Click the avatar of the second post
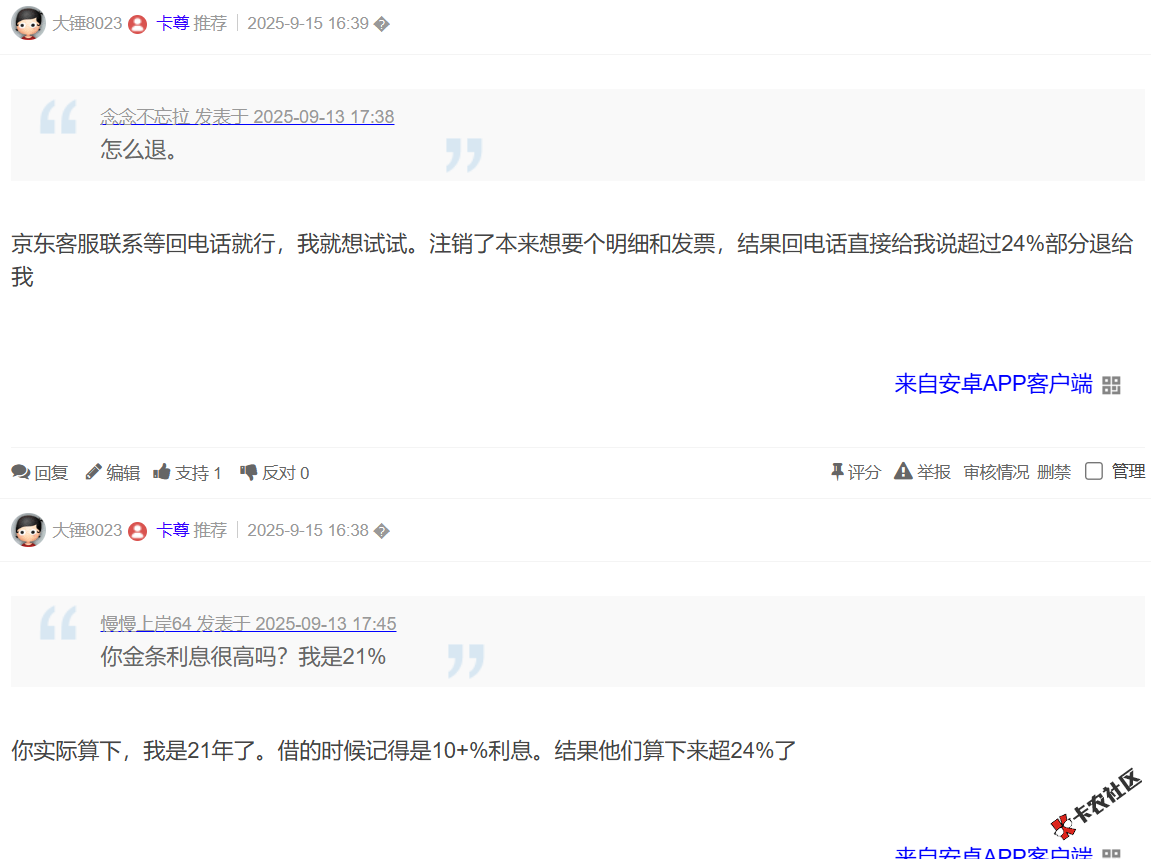This screenshot has height=859, width=1151. tap(29, 530)
